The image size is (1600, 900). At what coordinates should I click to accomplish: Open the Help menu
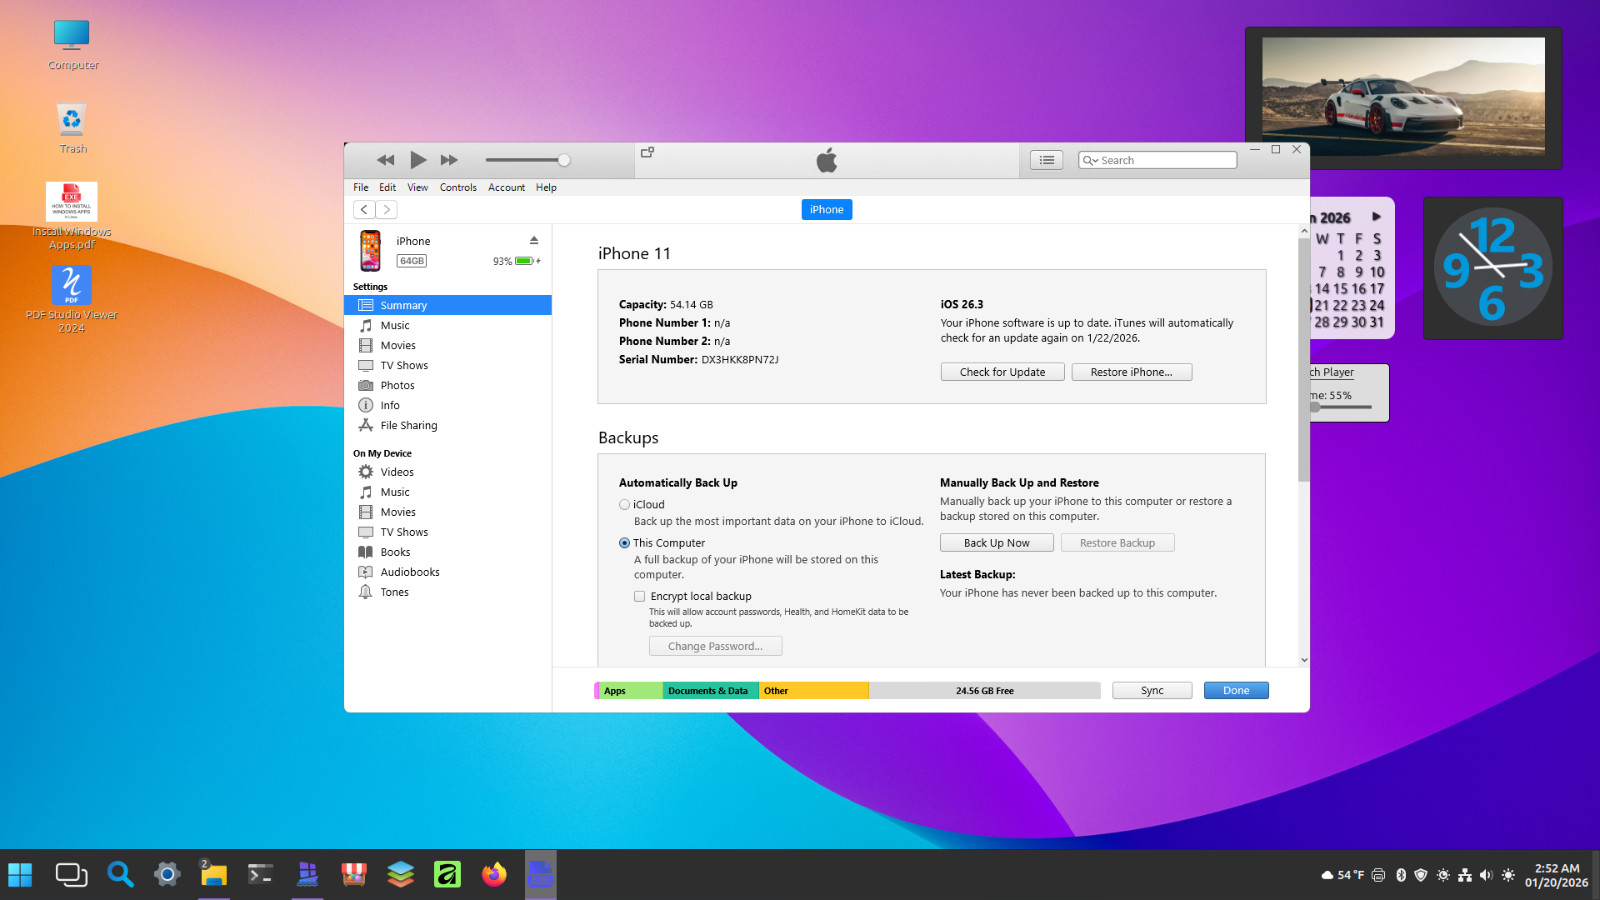[x=546, y=187]
